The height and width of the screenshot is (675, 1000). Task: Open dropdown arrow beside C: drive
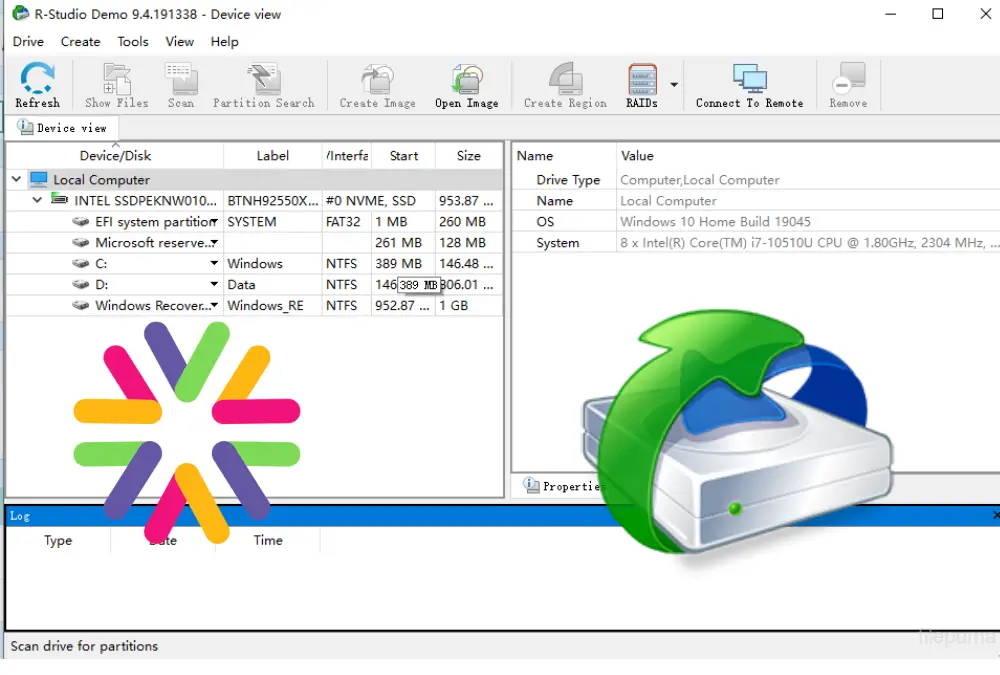pos(214,263)
